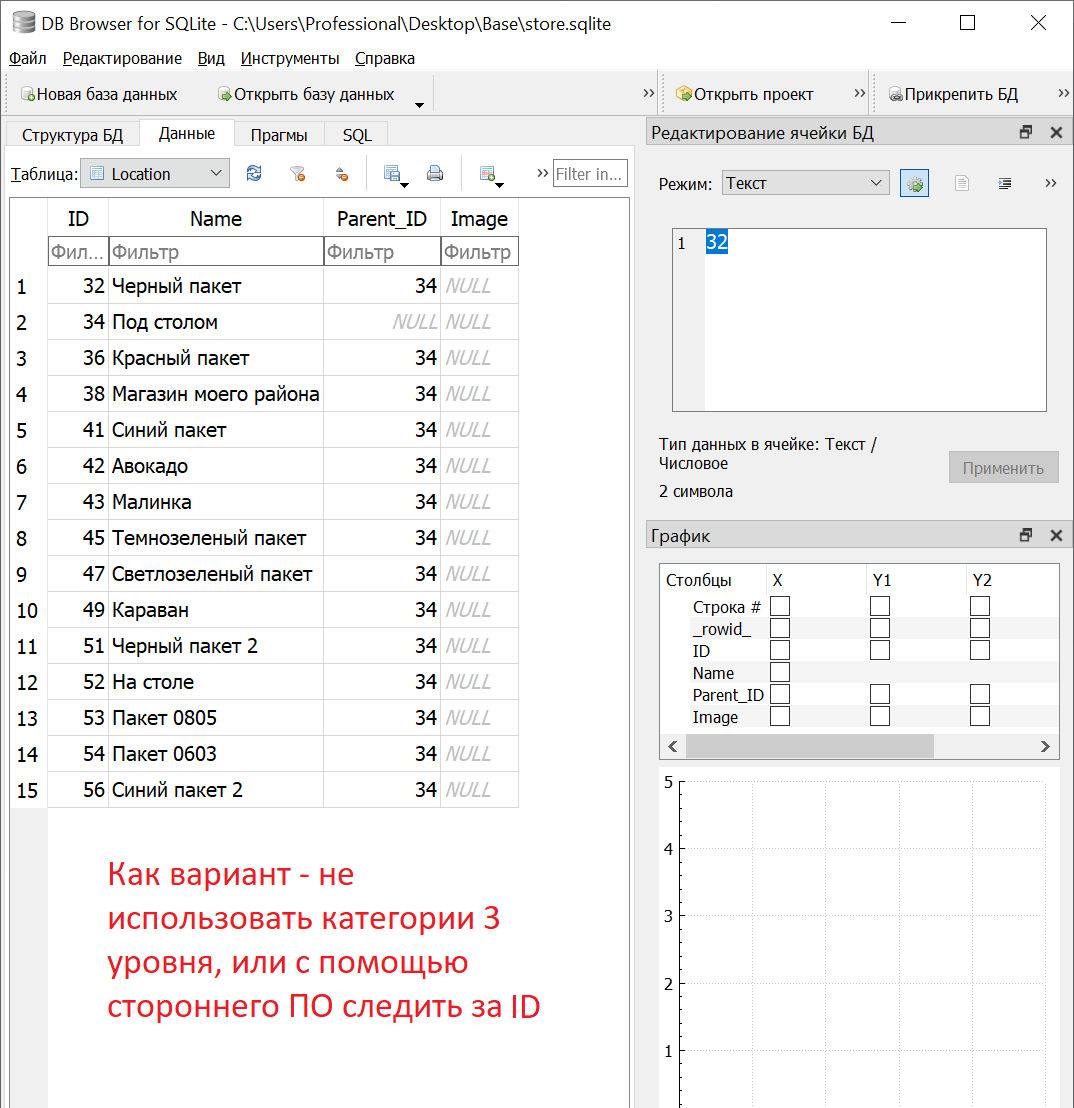
Task: Open the Инструменты menu
Action: [290, 58]
